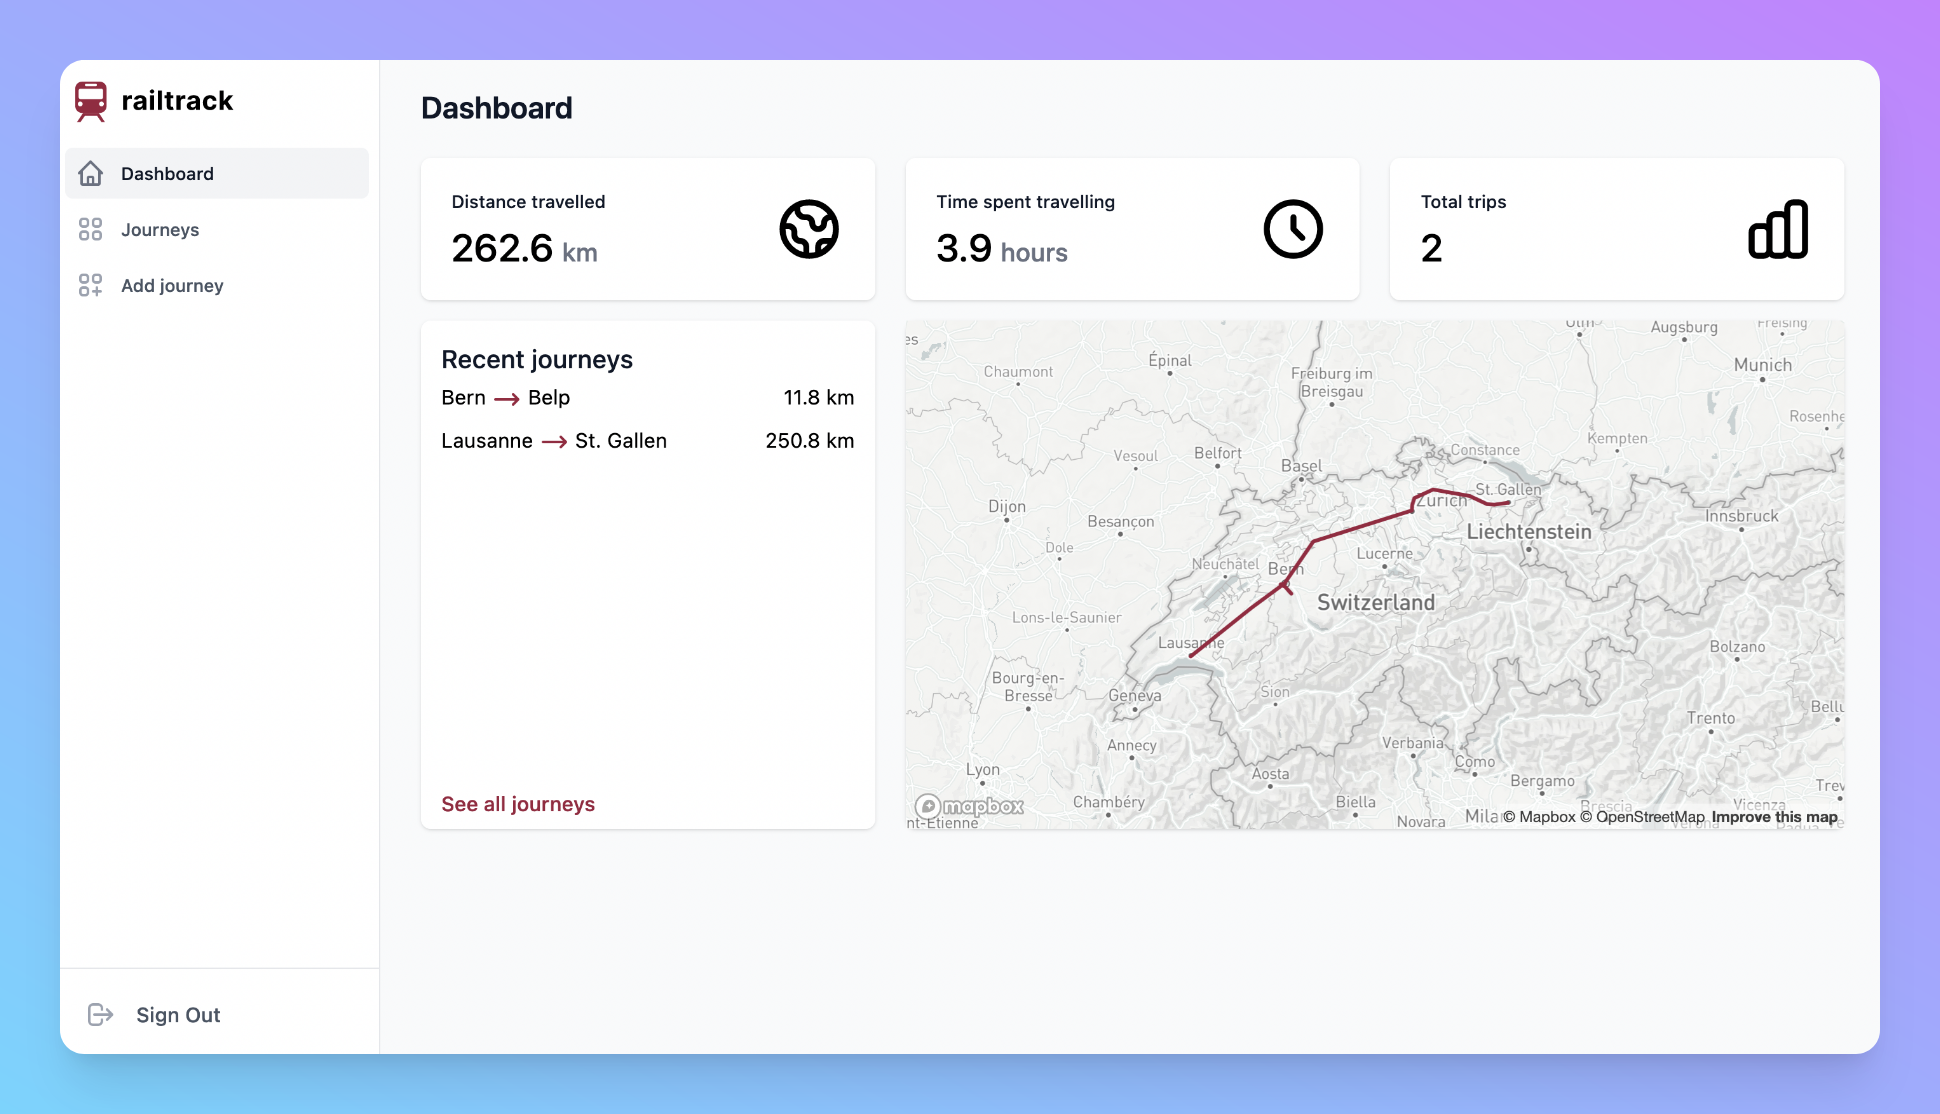The width and height of the screenshot is (1940, 1114).
Task: Click the globe icon on Distance travelled
Action: point(808,229)
